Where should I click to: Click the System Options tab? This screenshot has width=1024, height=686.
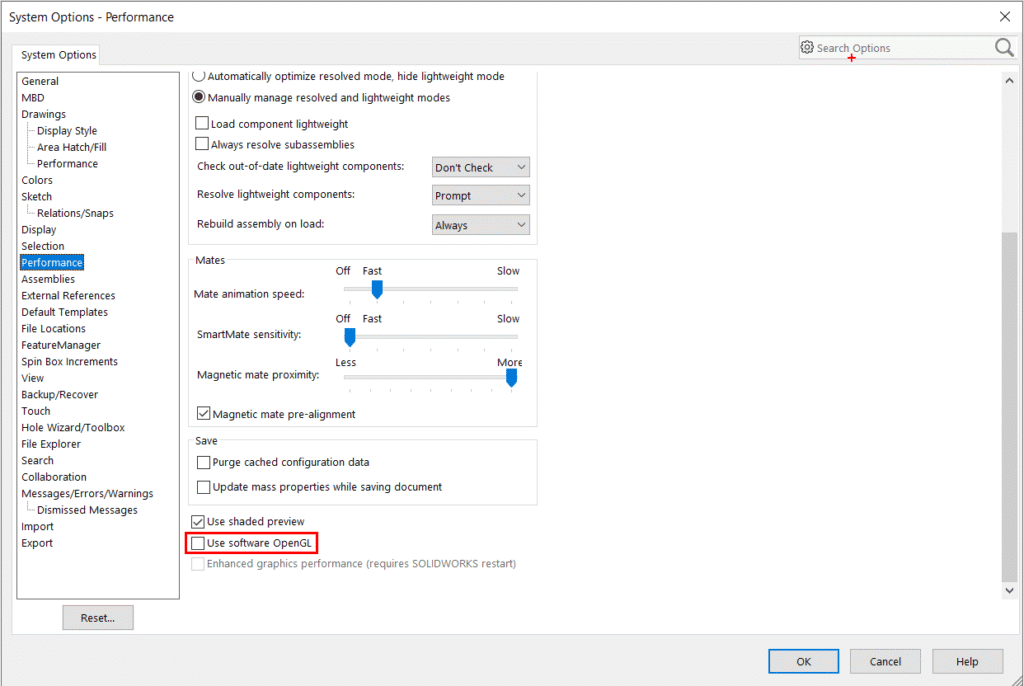click(x=58, y=55)
